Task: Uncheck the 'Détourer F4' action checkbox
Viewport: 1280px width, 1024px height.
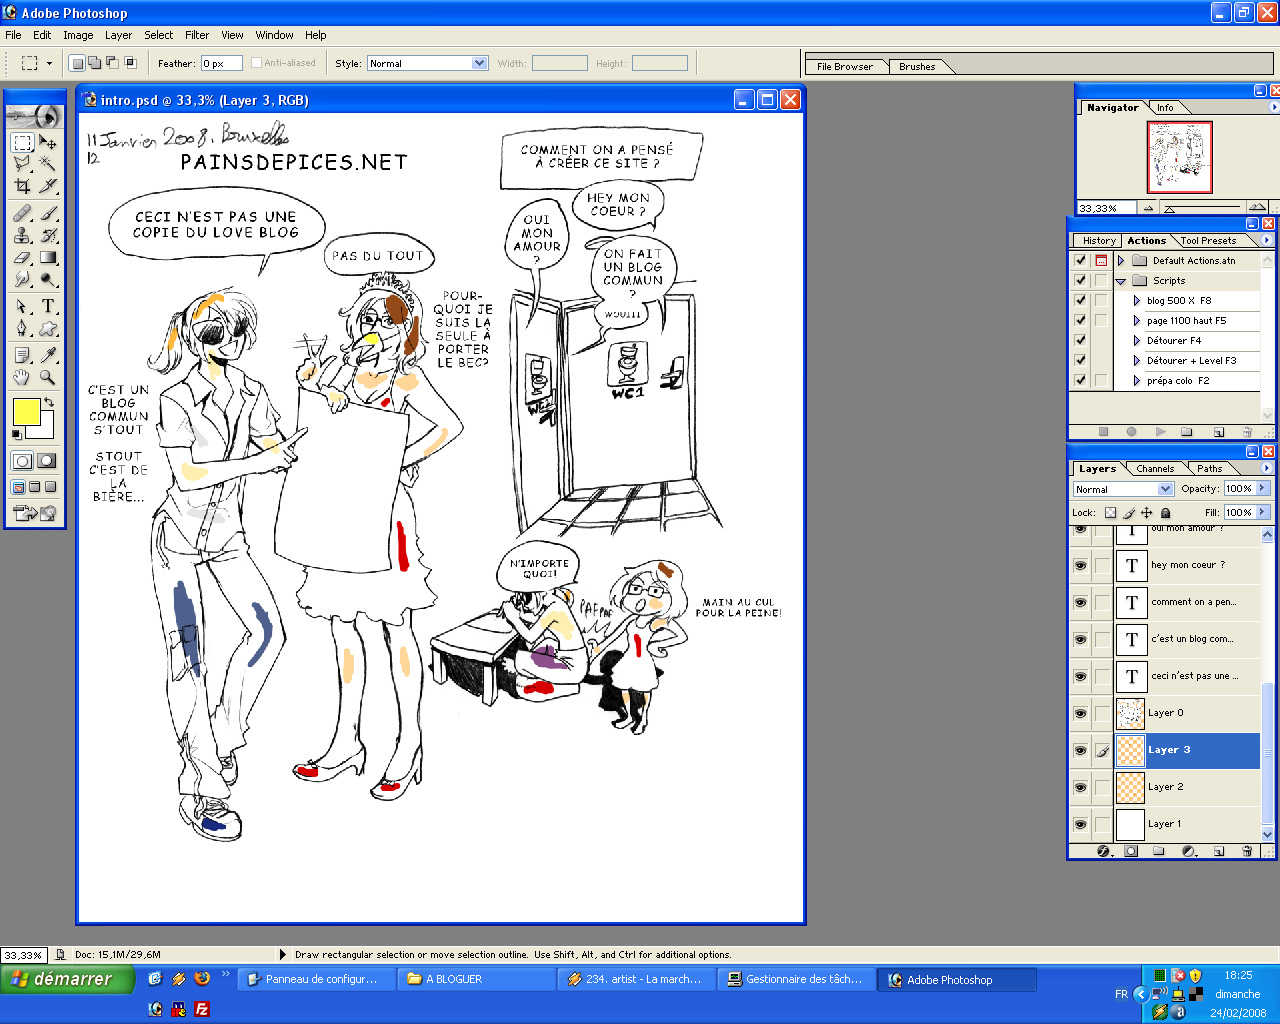Action: (1080, 340)
